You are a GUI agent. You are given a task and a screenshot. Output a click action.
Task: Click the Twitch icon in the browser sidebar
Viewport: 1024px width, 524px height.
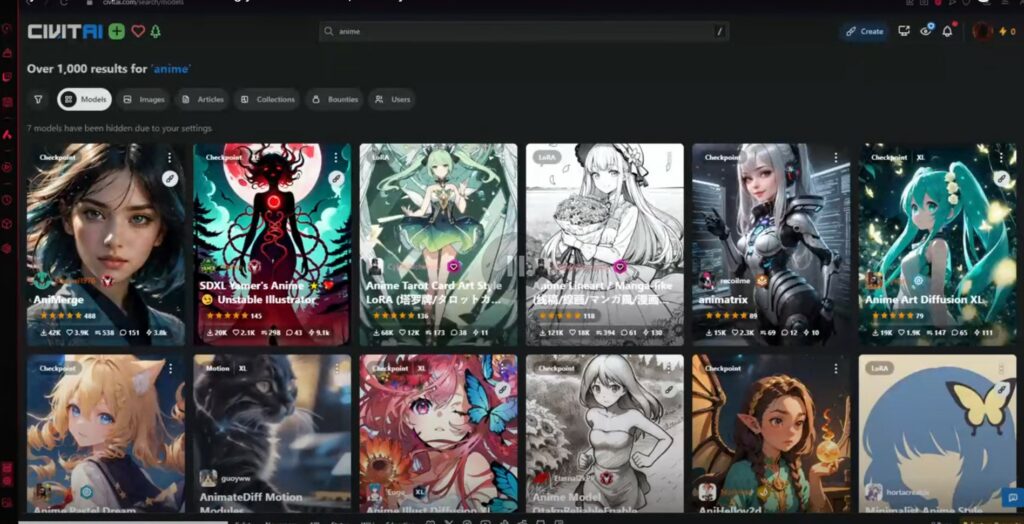click(x=7, y=77)
